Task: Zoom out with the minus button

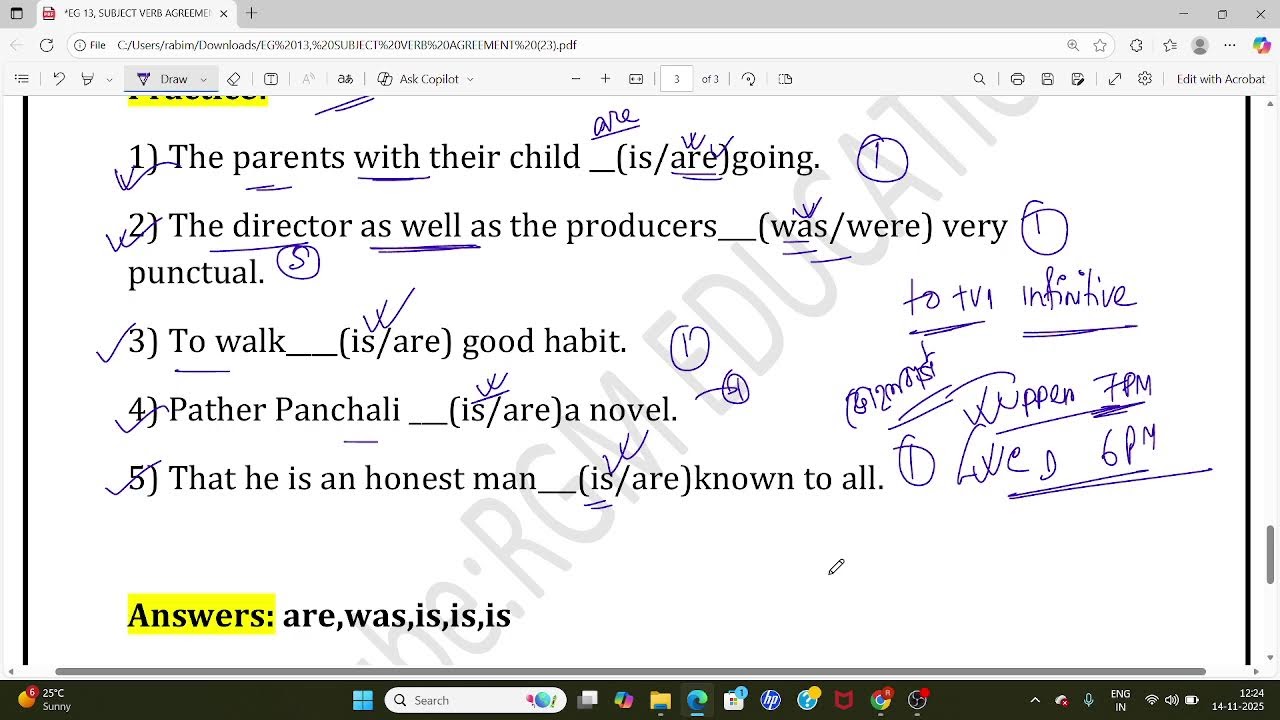Action: [x=576, y=79]
